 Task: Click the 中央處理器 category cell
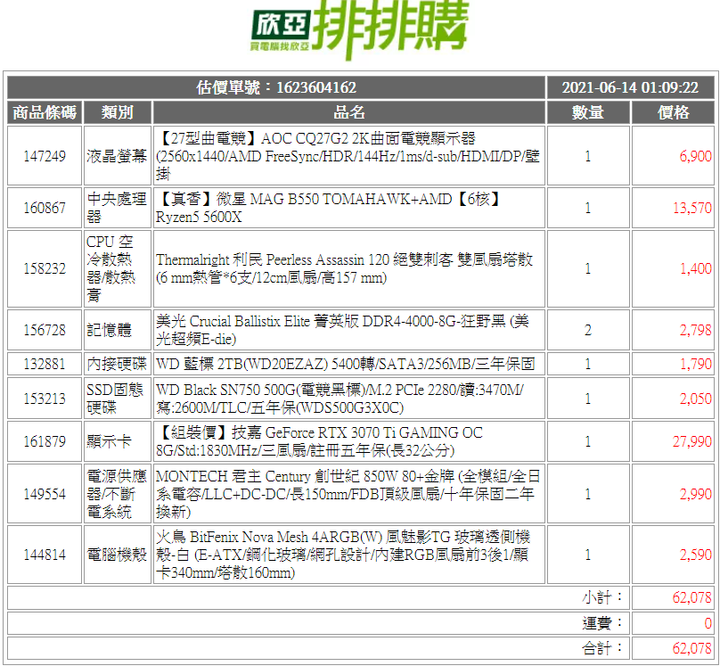118,208
